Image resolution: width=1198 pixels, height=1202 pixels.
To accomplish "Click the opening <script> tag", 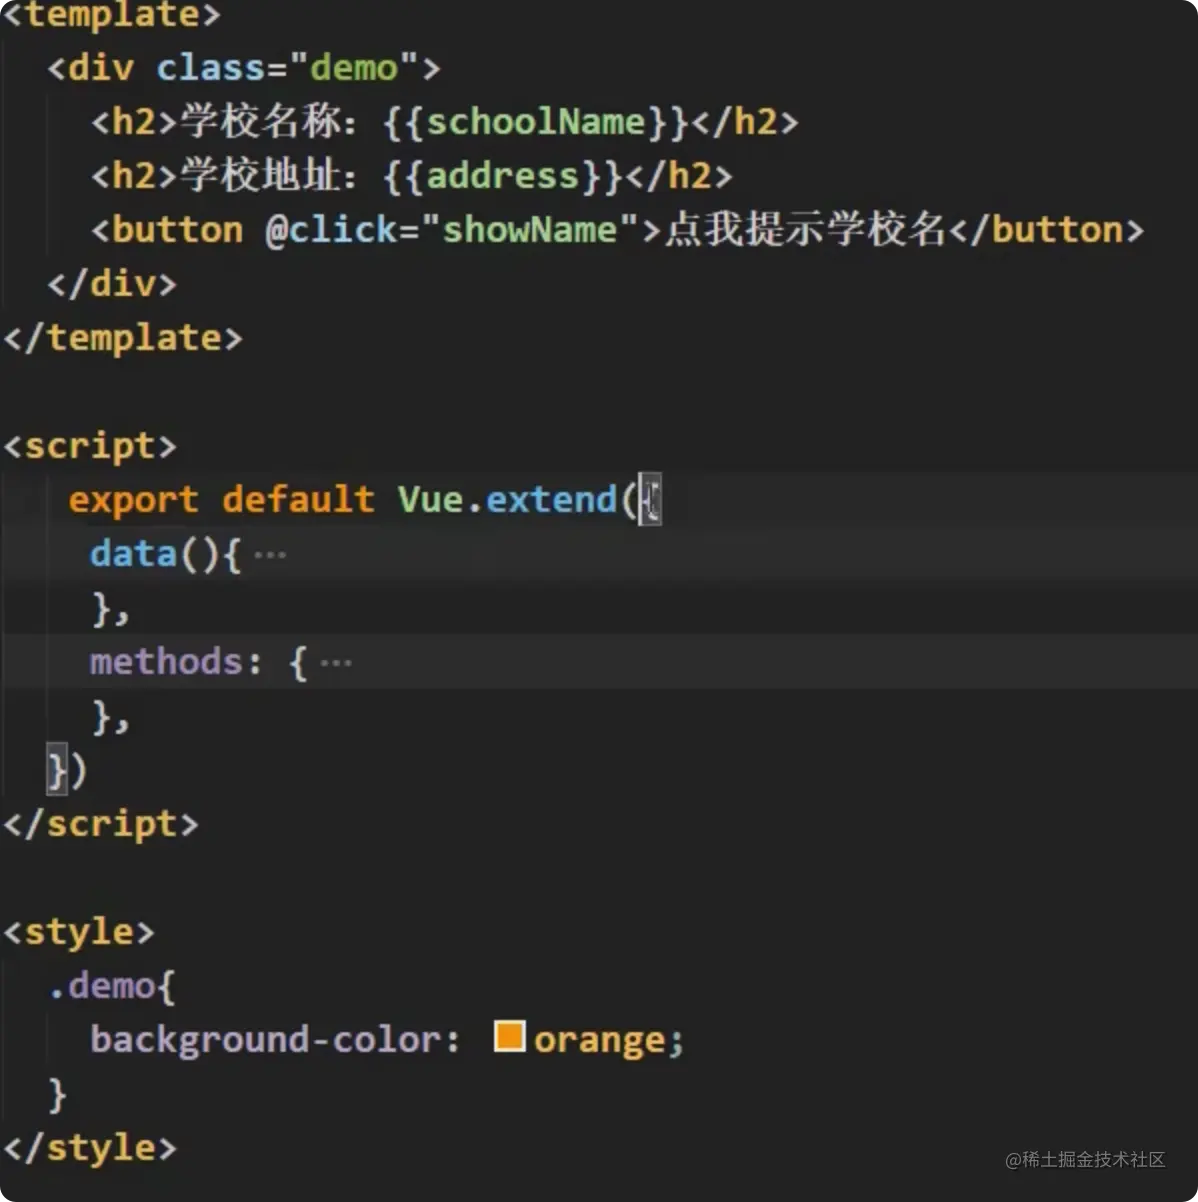I will 90,446.
